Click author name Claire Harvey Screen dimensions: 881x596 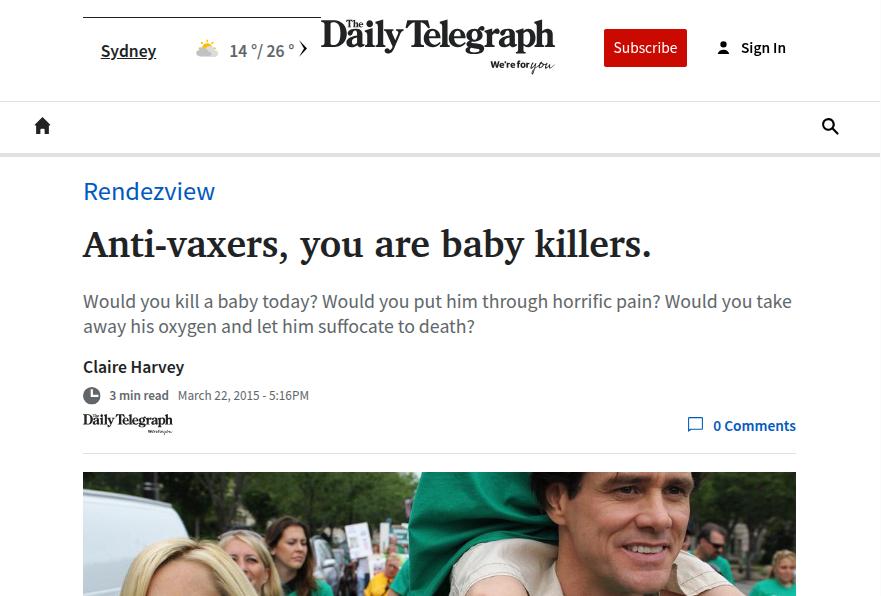(x=134, y=367)
